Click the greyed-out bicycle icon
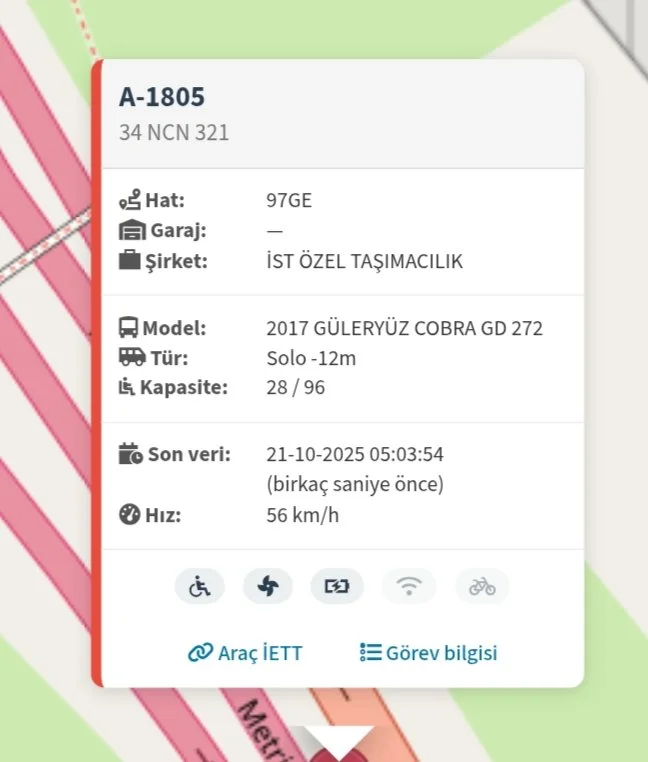The image size is (648, 762). point(482,586)
